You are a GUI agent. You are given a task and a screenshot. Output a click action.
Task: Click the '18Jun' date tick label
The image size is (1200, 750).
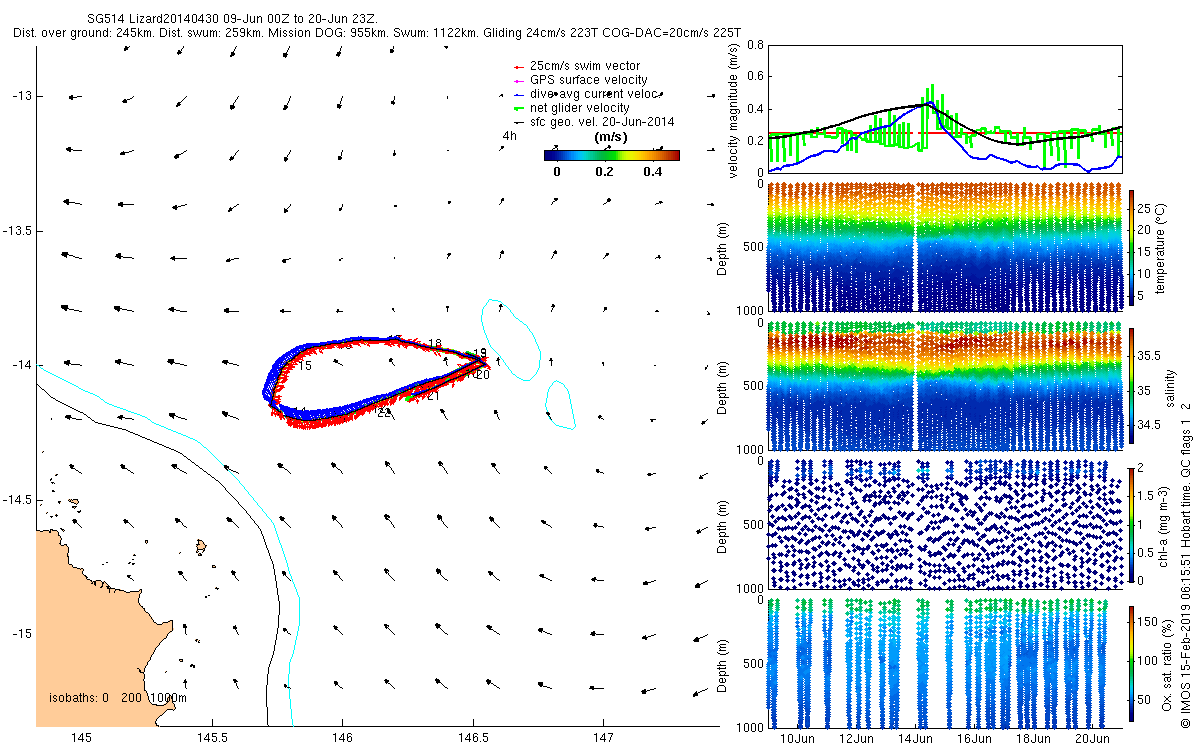[x=1034, y=739]
